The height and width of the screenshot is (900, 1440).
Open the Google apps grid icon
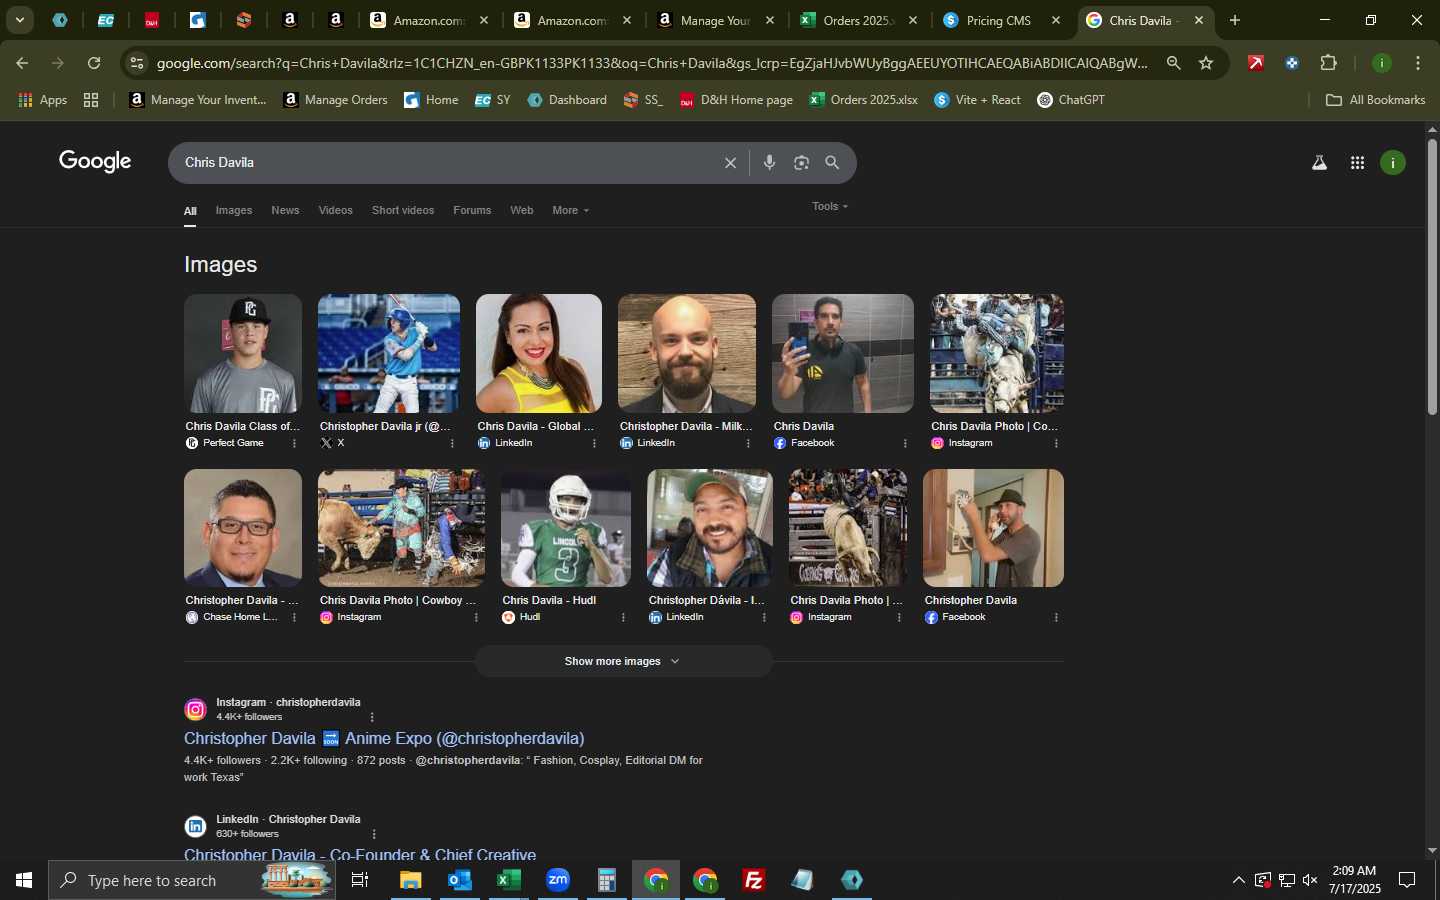tap(1357, 163)
